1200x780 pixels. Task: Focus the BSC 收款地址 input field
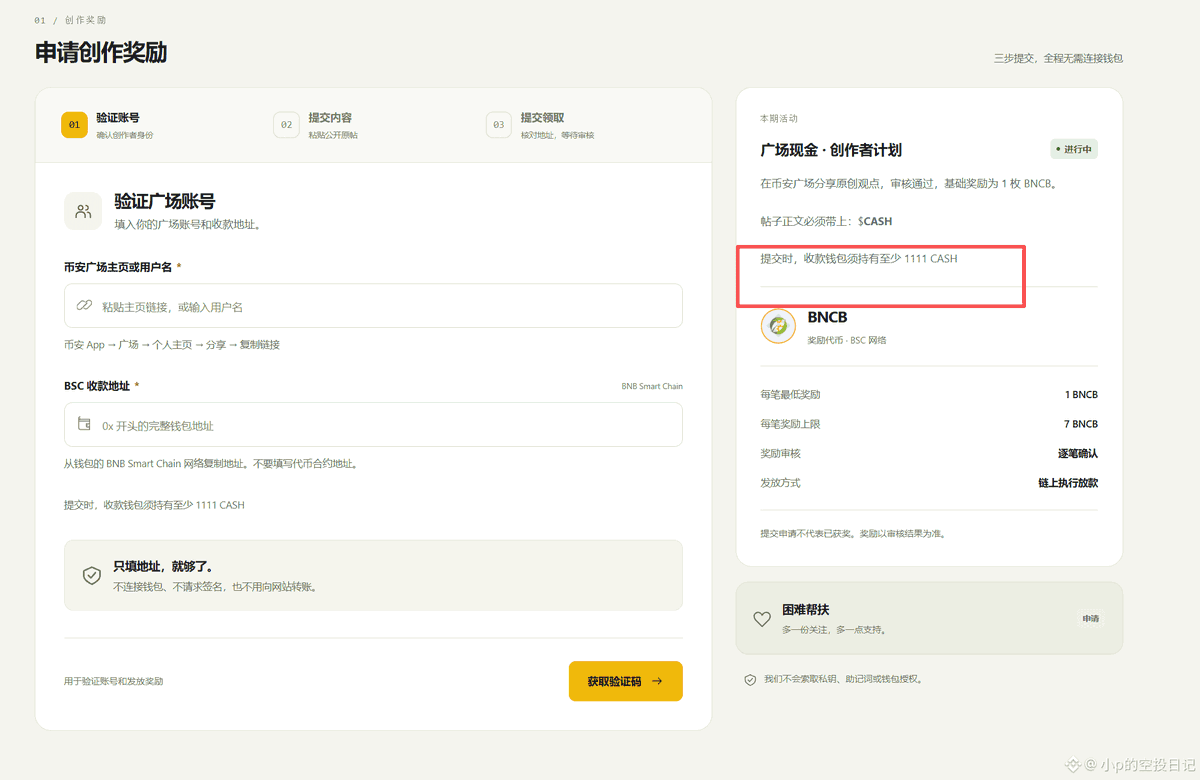(x=373, y=425)
